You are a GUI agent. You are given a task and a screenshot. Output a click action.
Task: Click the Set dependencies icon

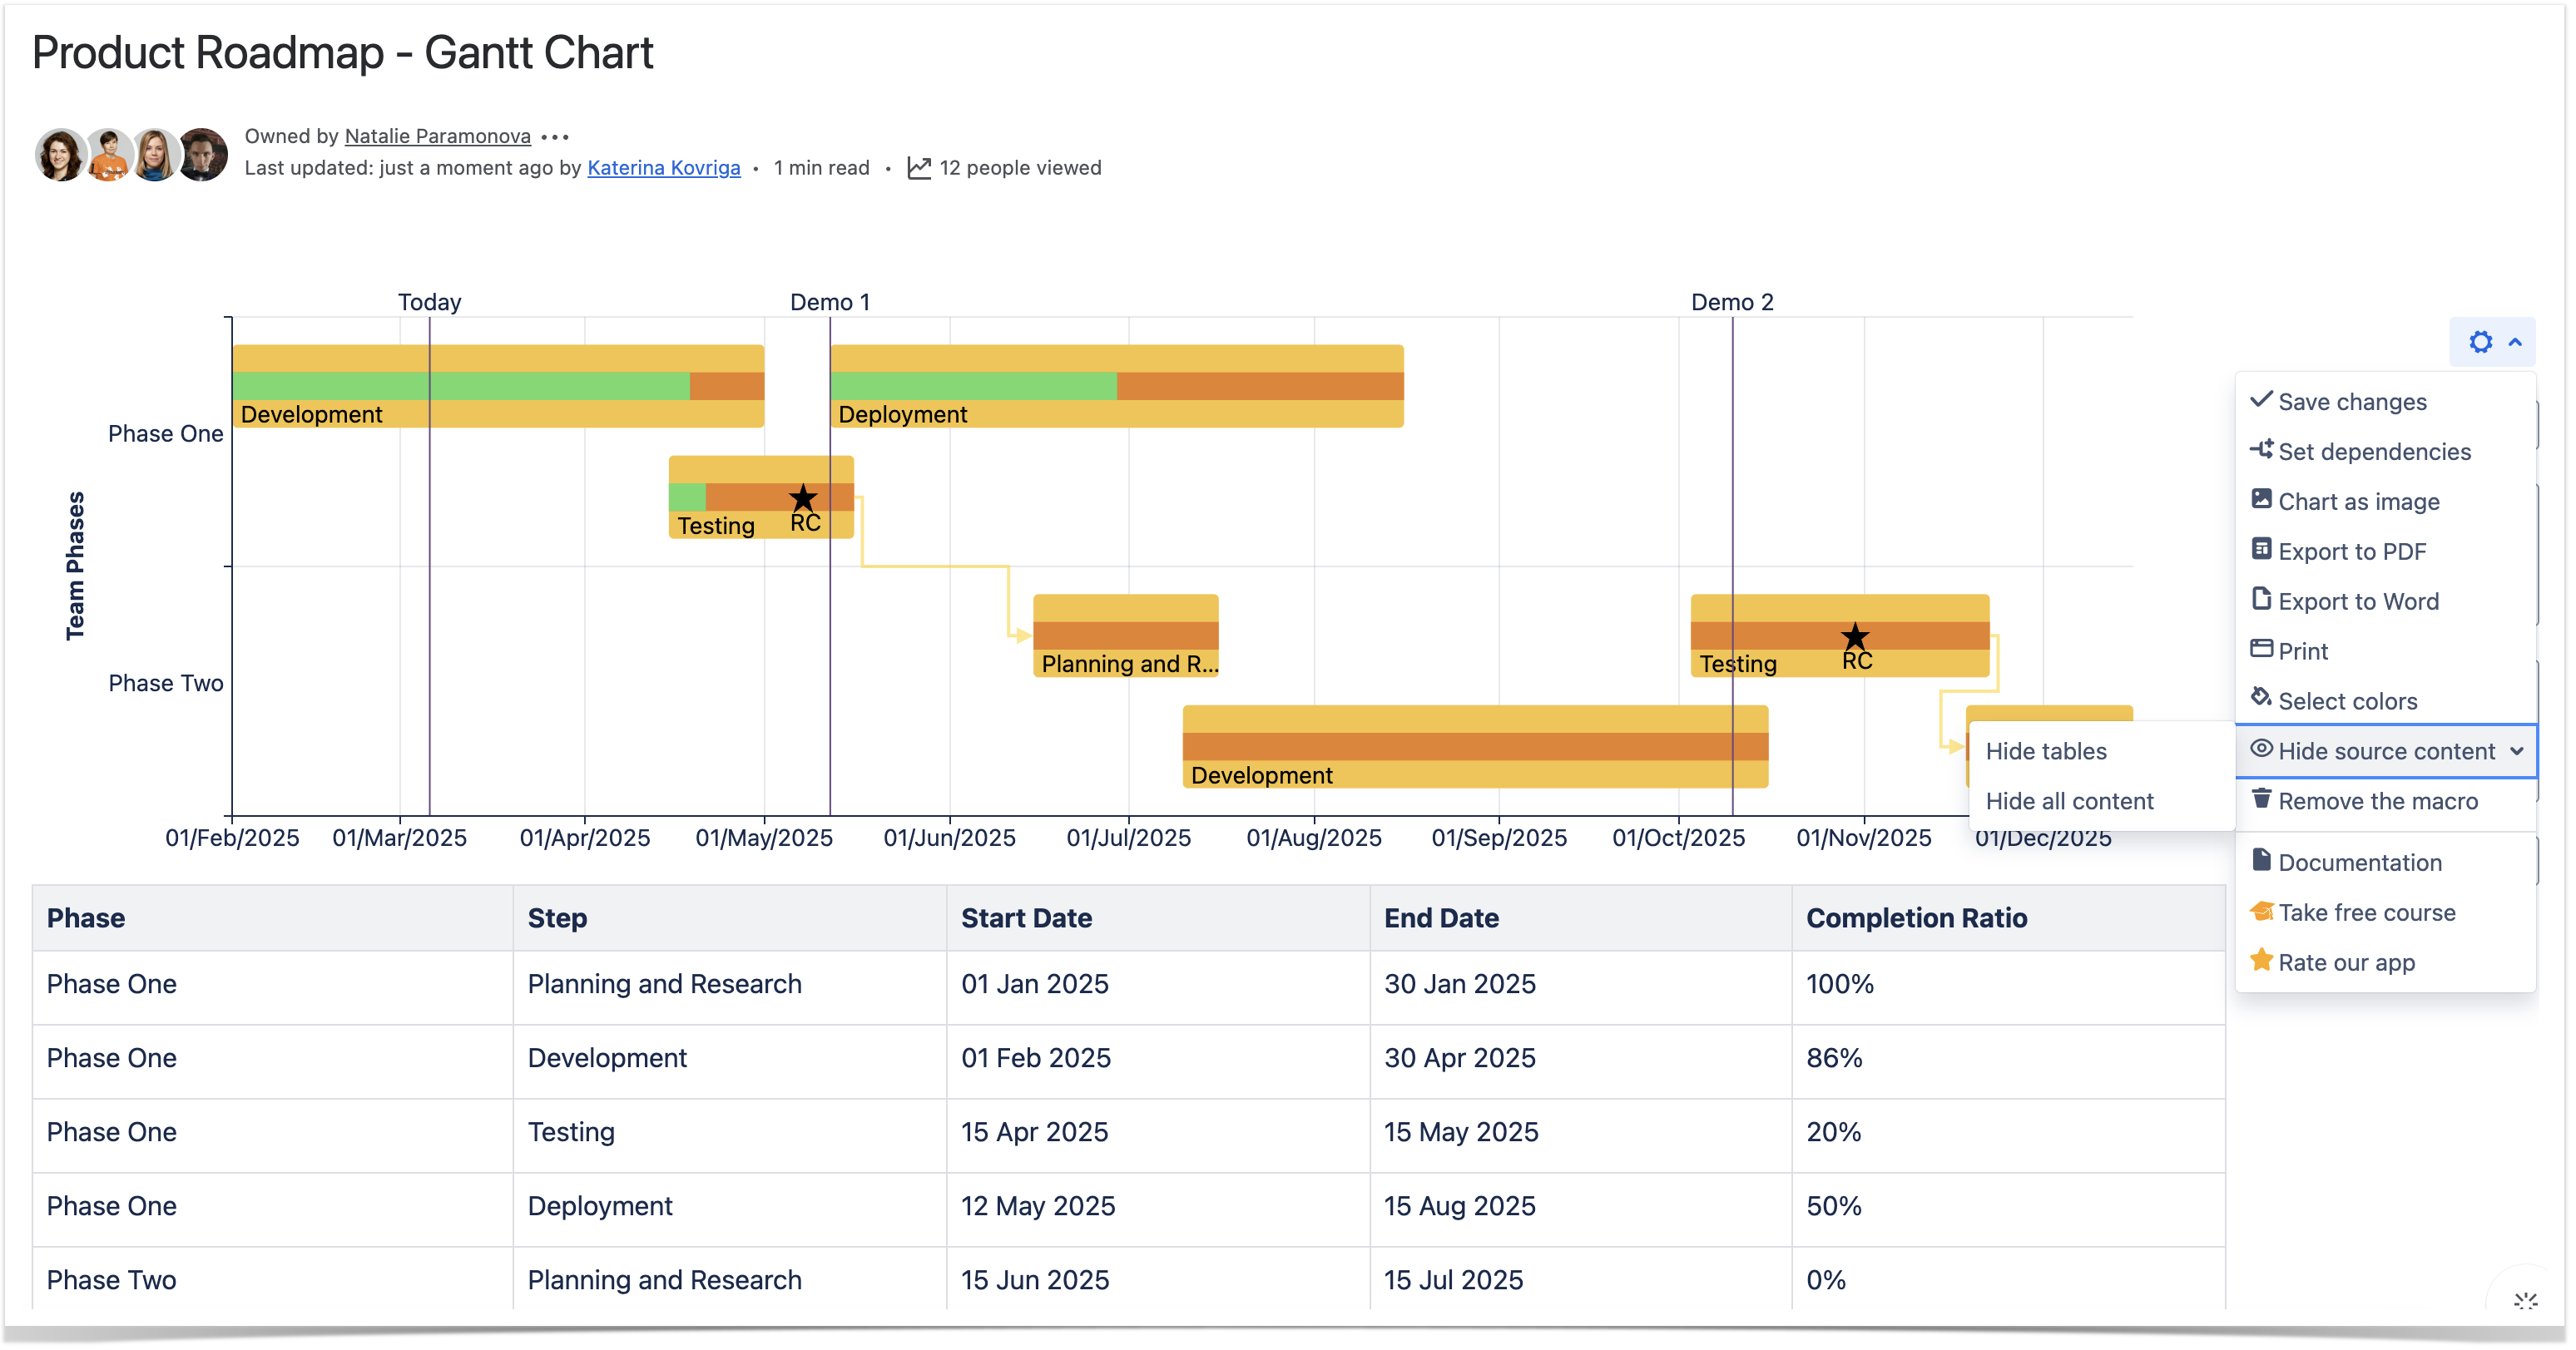pos(2261,450)
